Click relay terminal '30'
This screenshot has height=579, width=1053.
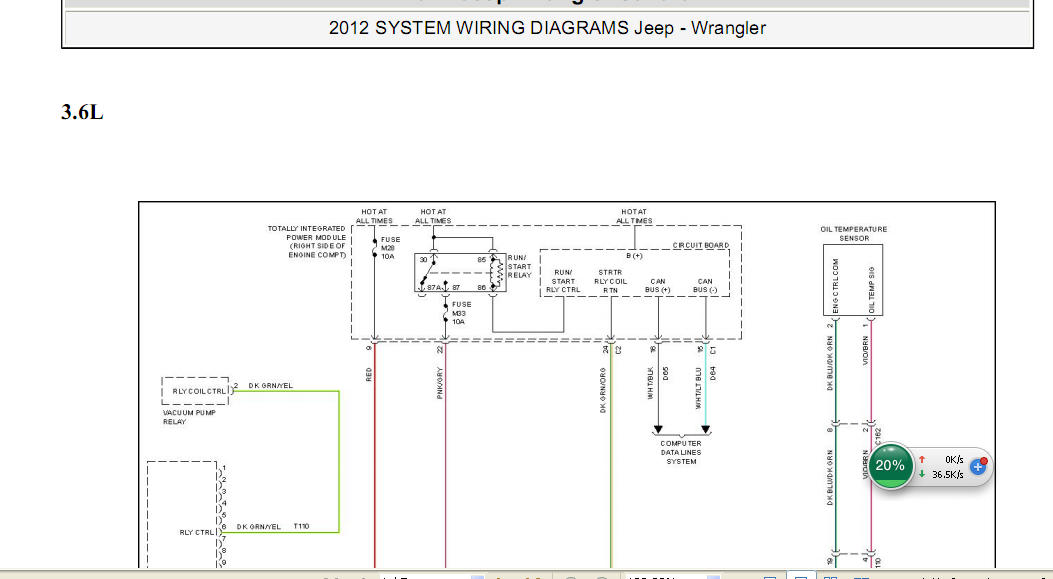pyautogui.click(x=423, y=259)
